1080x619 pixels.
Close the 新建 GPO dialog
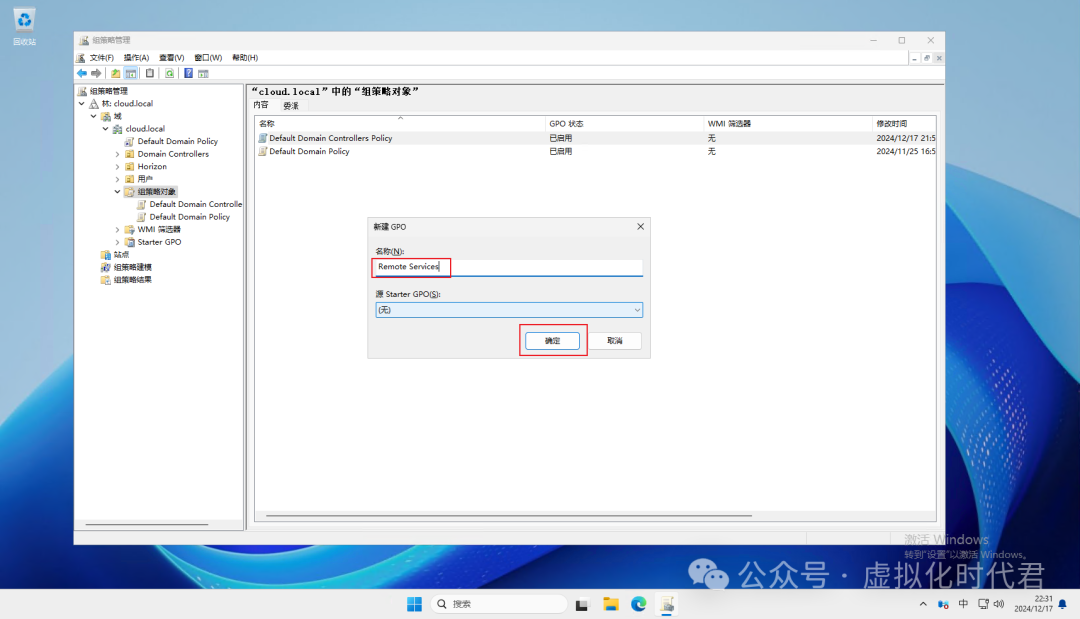point(640,227)
